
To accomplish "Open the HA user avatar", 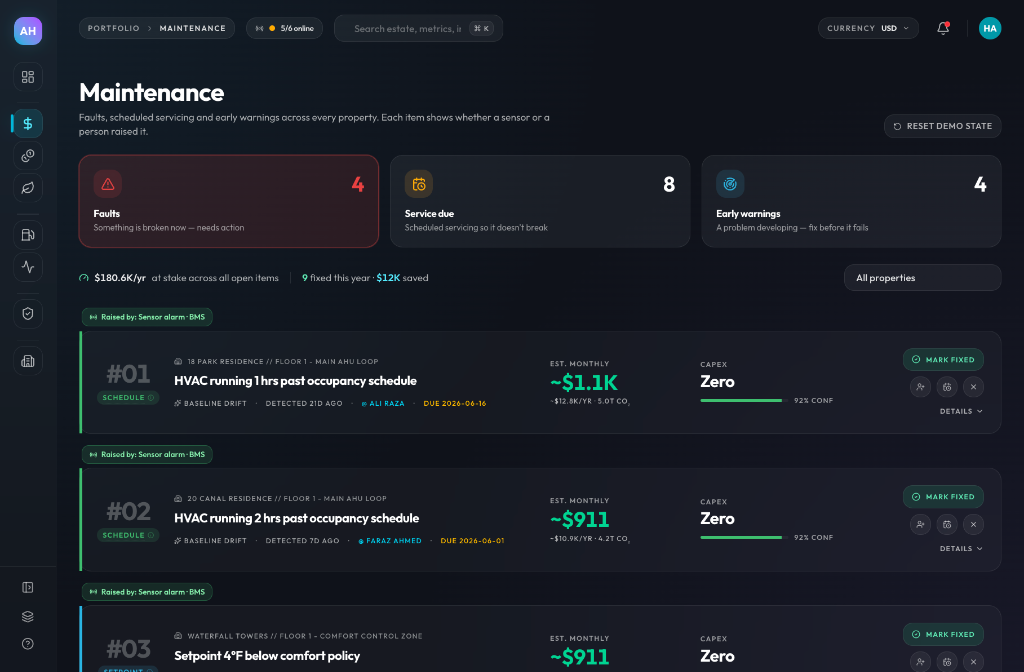I will (990, 28).
